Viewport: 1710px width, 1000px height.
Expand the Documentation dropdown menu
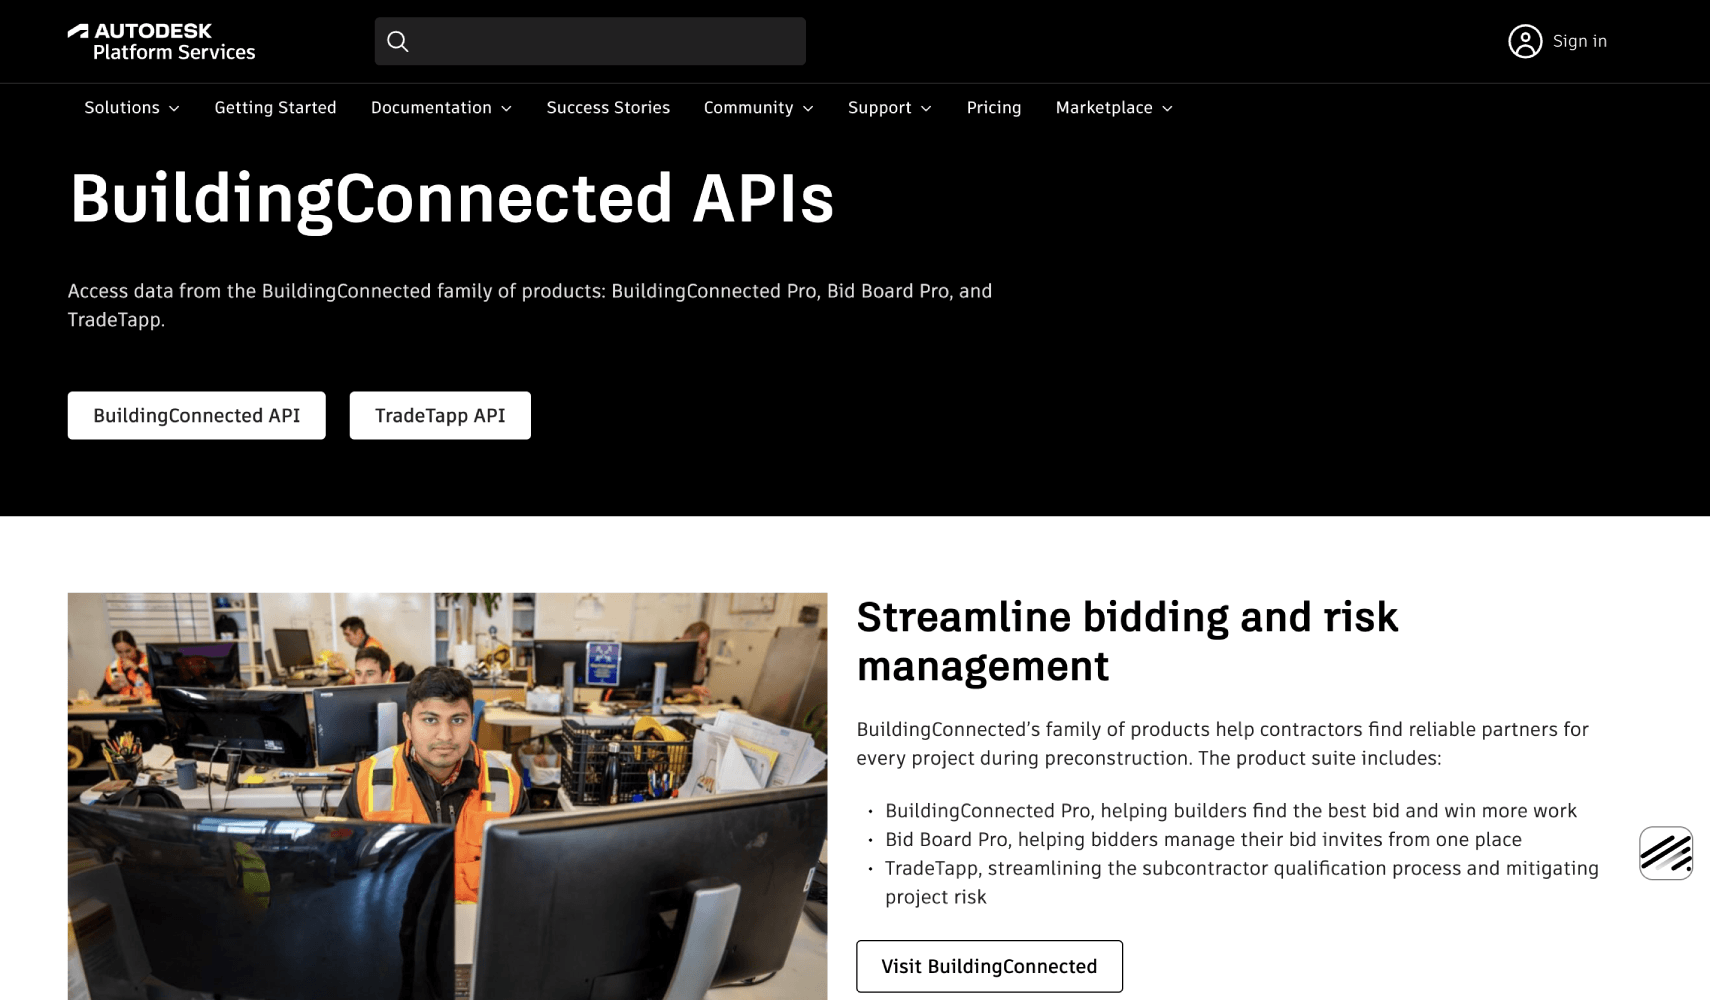point(441,107)
